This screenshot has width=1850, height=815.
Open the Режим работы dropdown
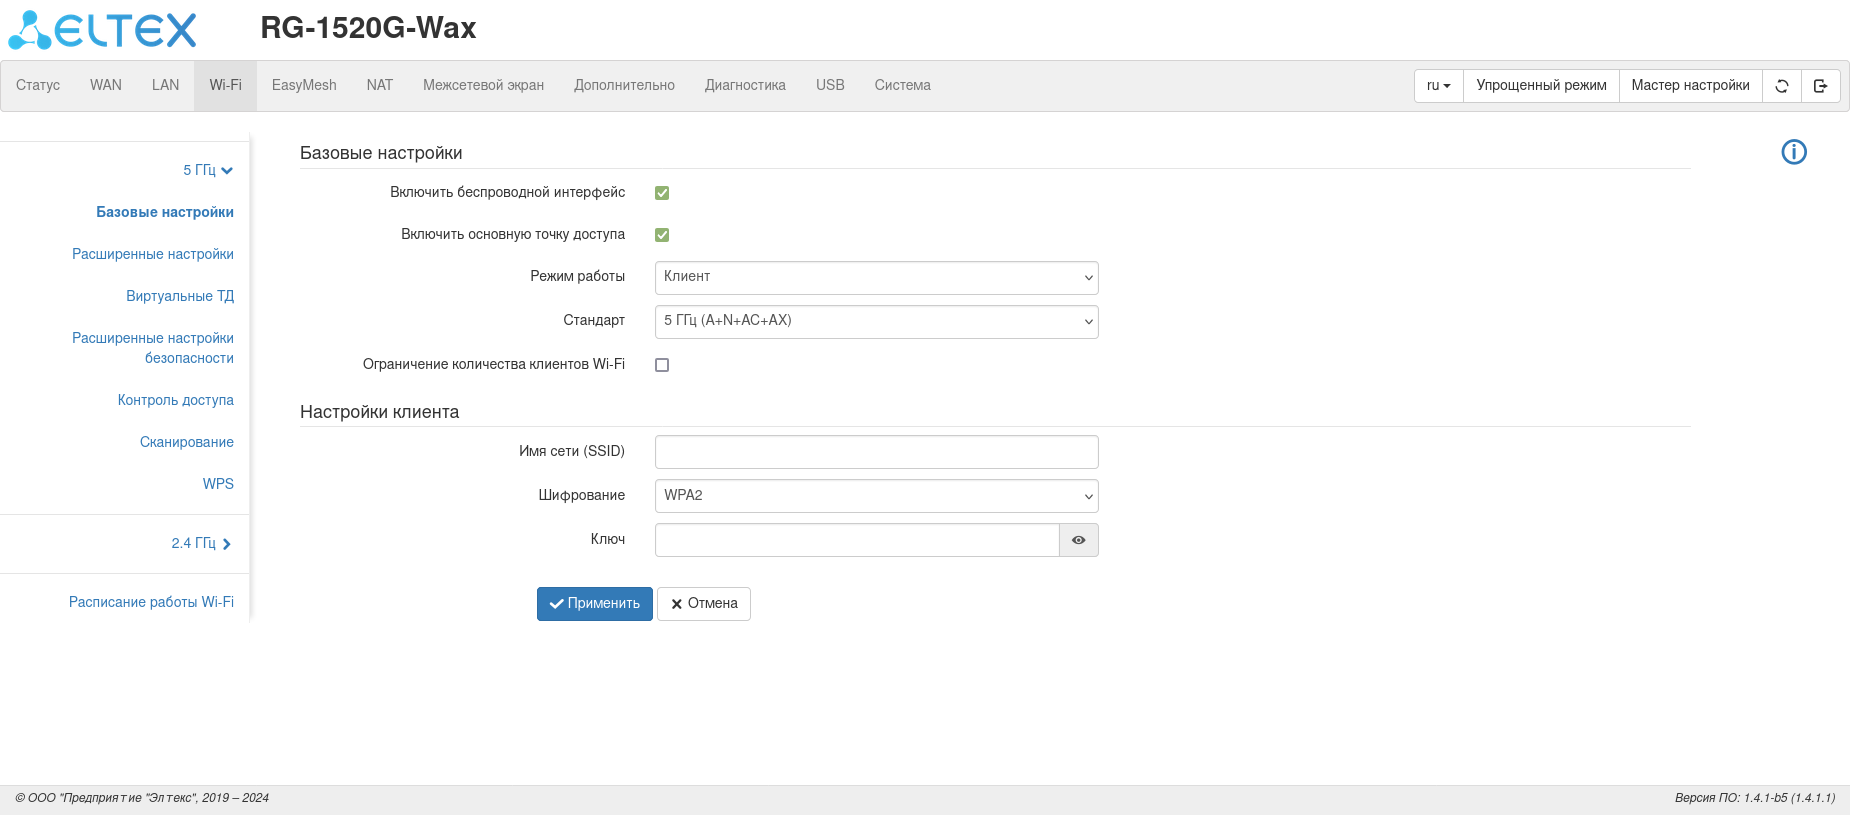(876, 278)
